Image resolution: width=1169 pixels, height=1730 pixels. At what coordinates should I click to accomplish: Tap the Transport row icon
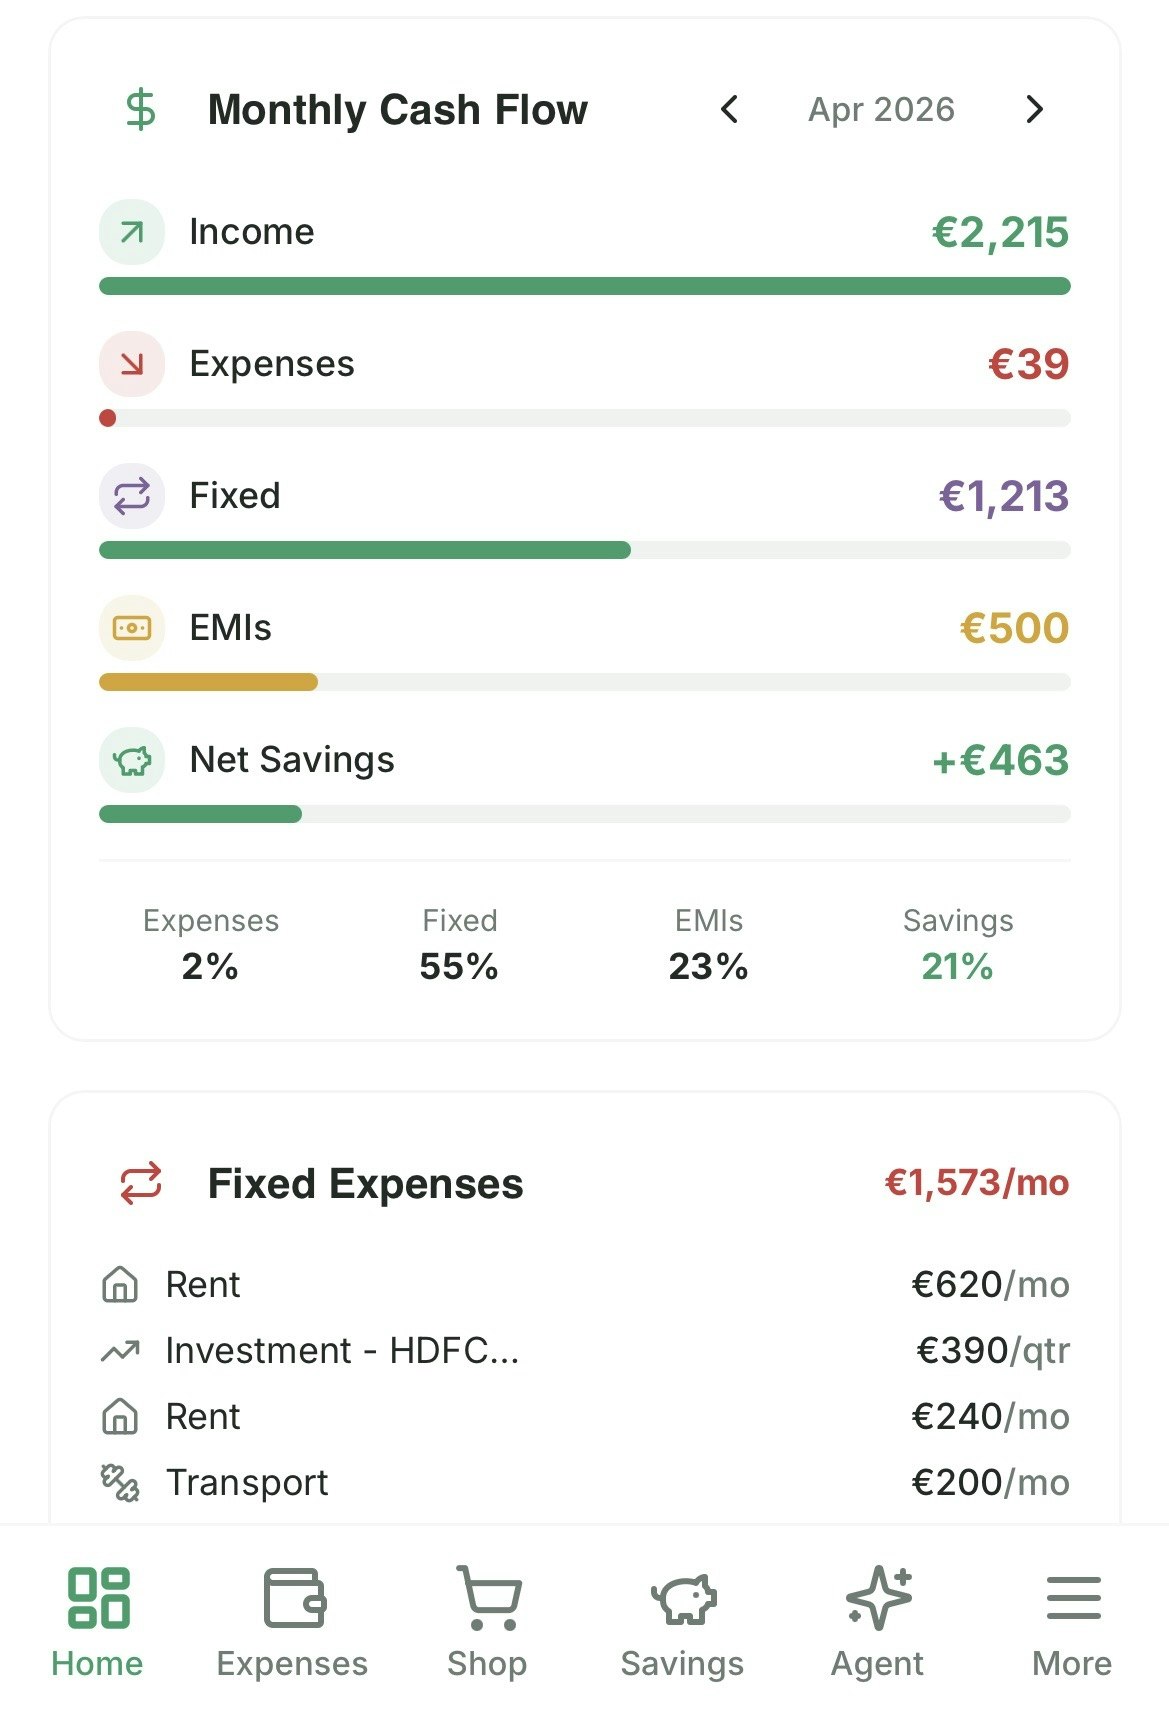pos(120,1482)
